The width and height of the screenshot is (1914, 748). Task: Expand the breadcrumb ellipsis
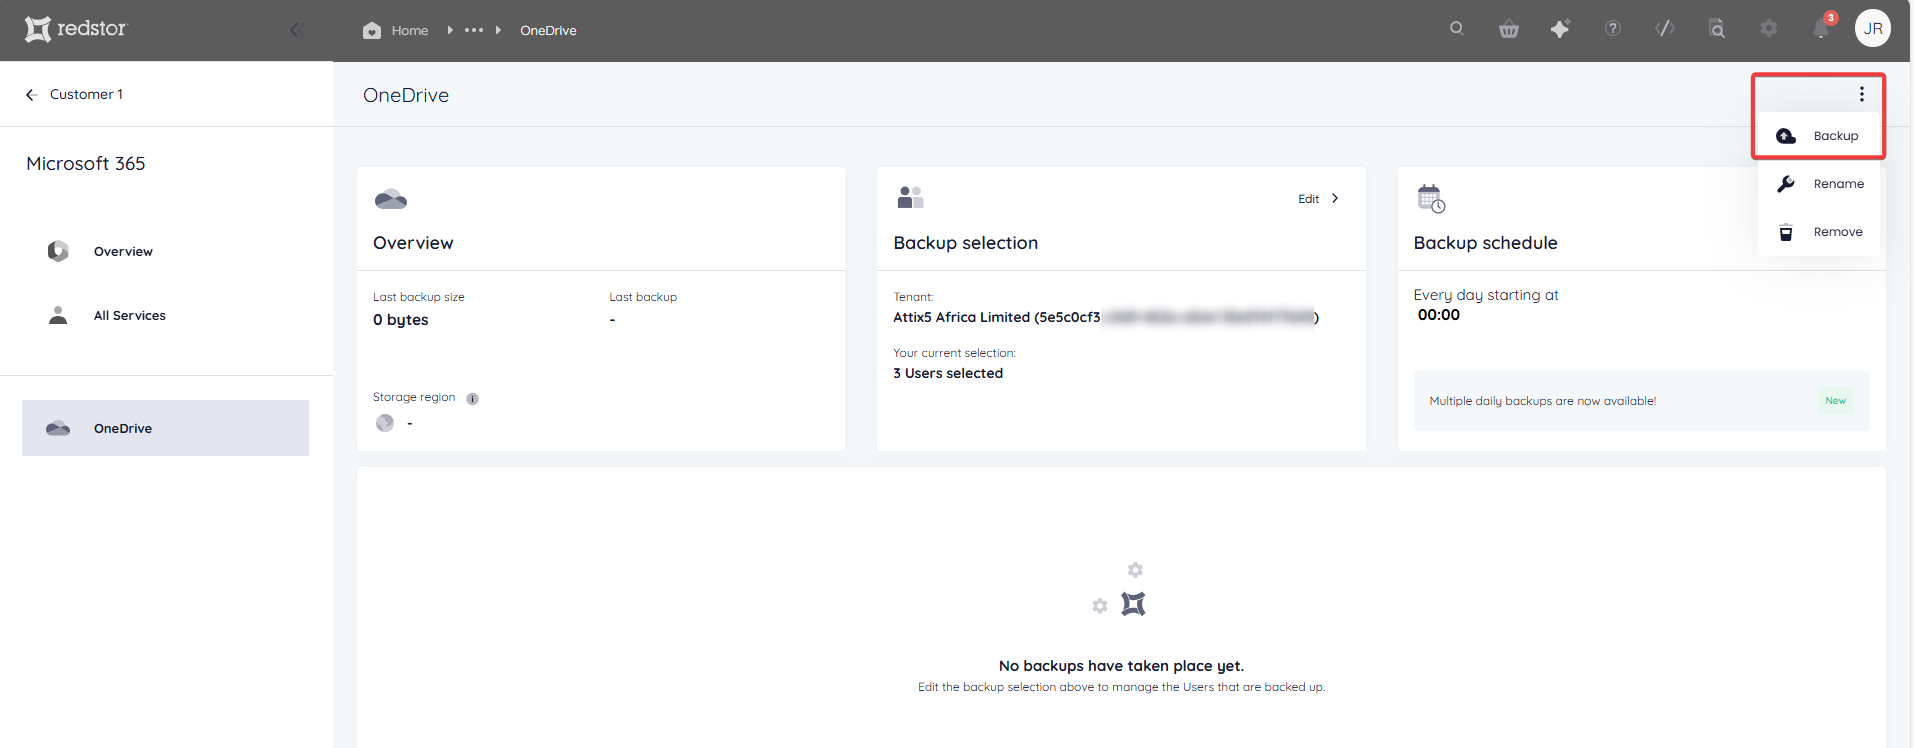pos(474,30)
